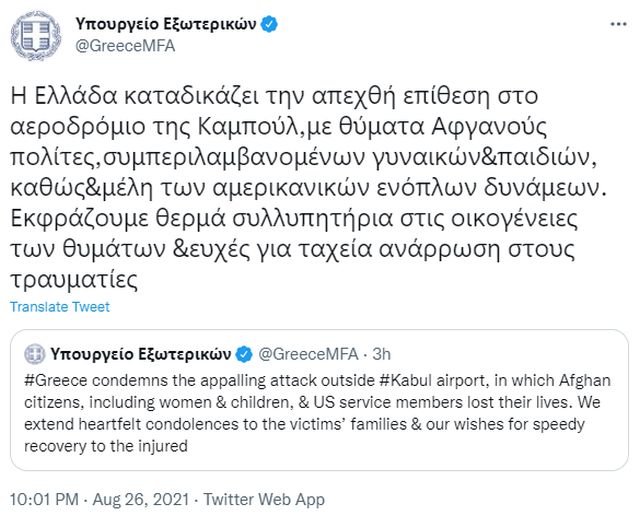Click the @GreeceMFA handle in the quoted tweet
This screenshot has height=516, width=640.
point(307,353)
